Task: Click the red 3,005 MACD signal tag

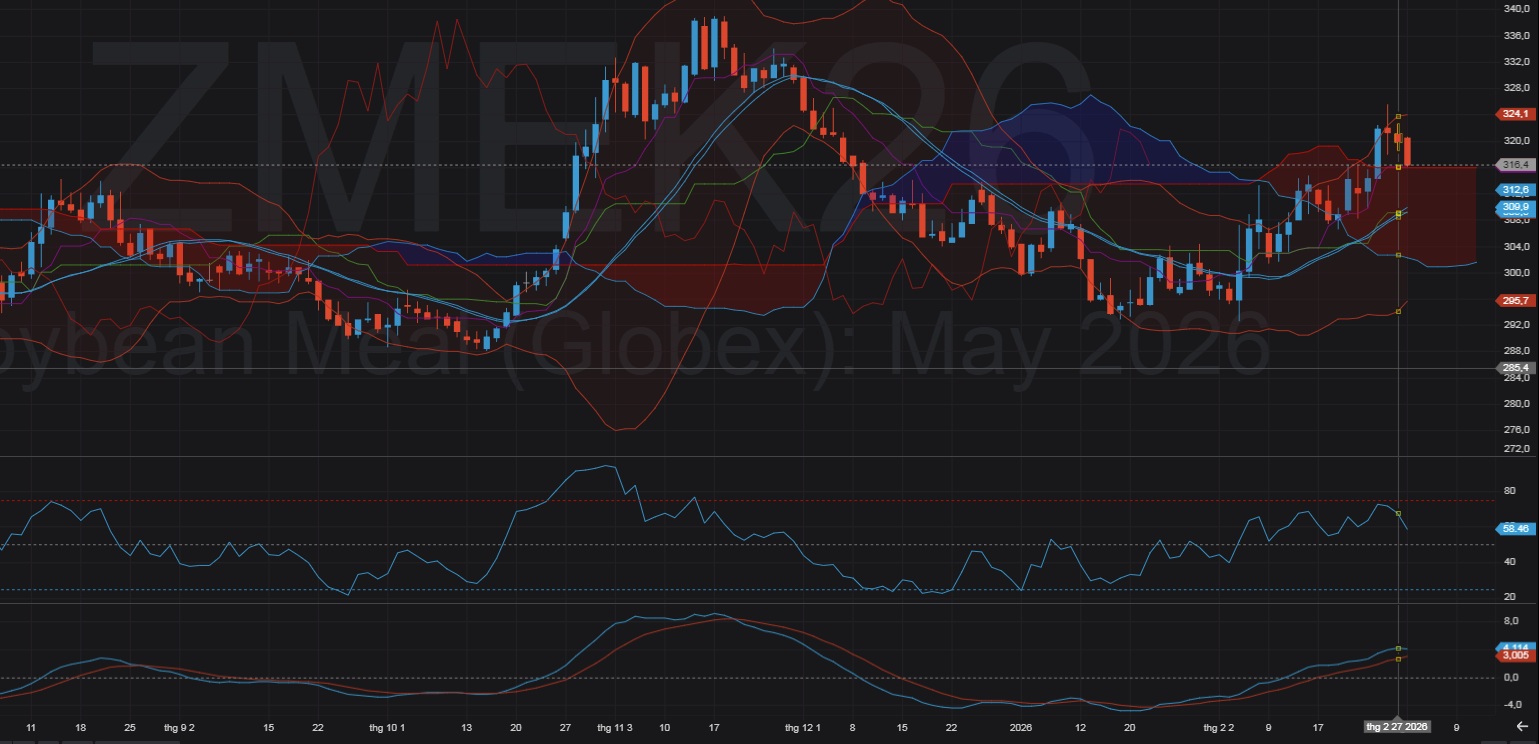Action: click(1516, 656)
